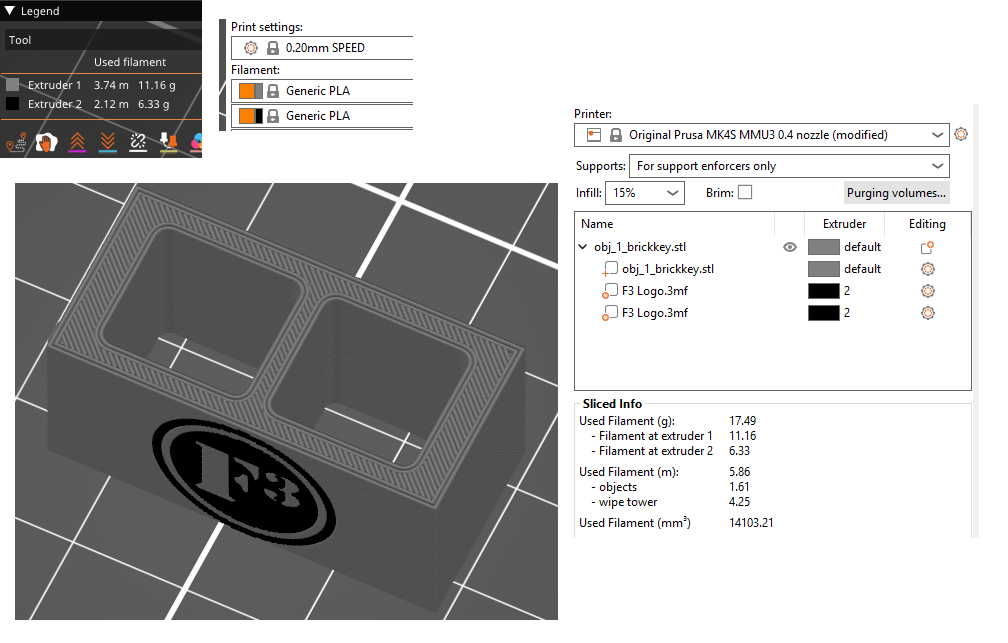Select second F3 Logo.3mf modifier
Screen dimensions: 1008x643
click(x=654, y=313)
